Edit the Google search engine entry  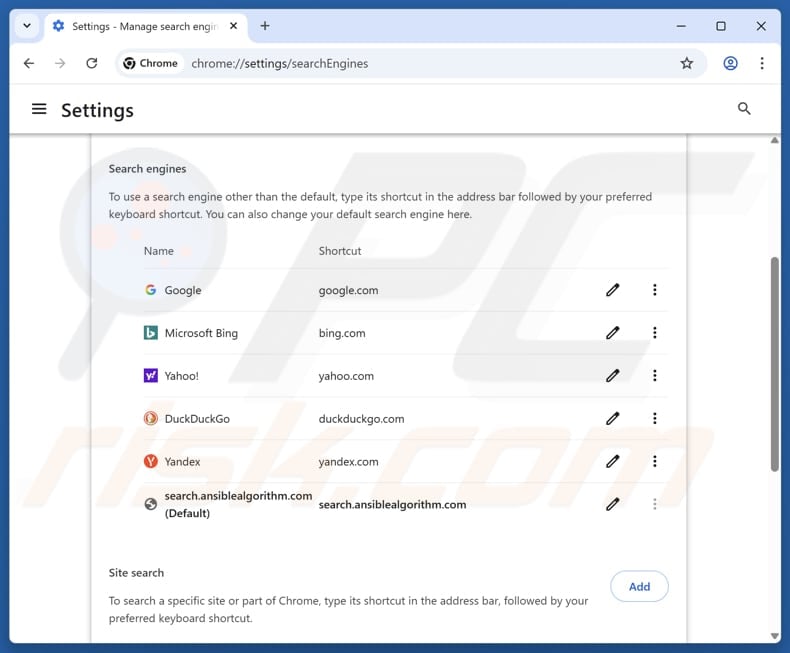(612, 290)
